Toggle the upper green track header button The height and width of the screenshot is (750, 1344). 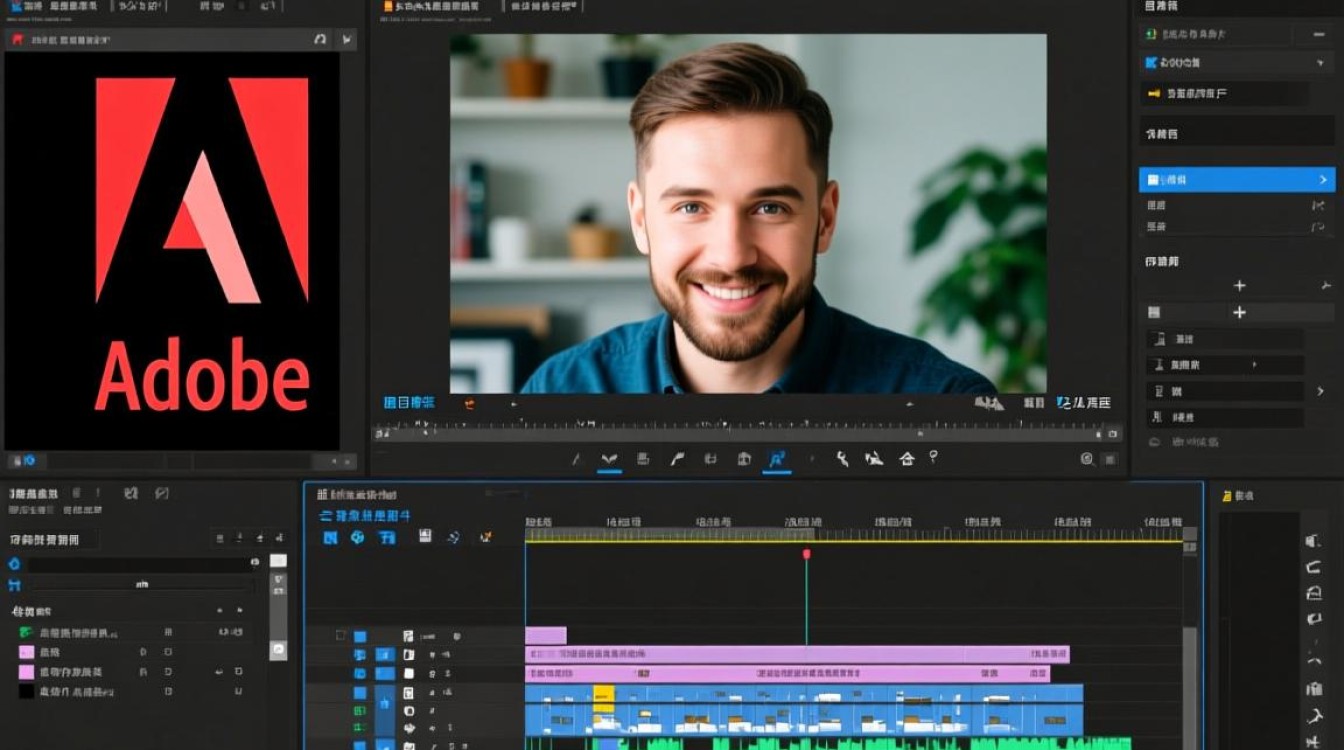point(360,711)
